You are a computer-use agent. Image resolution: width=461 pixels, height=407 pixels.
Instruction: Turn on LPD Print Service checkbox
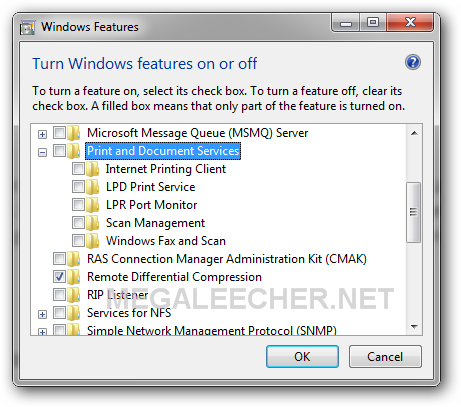pos(79,186)
